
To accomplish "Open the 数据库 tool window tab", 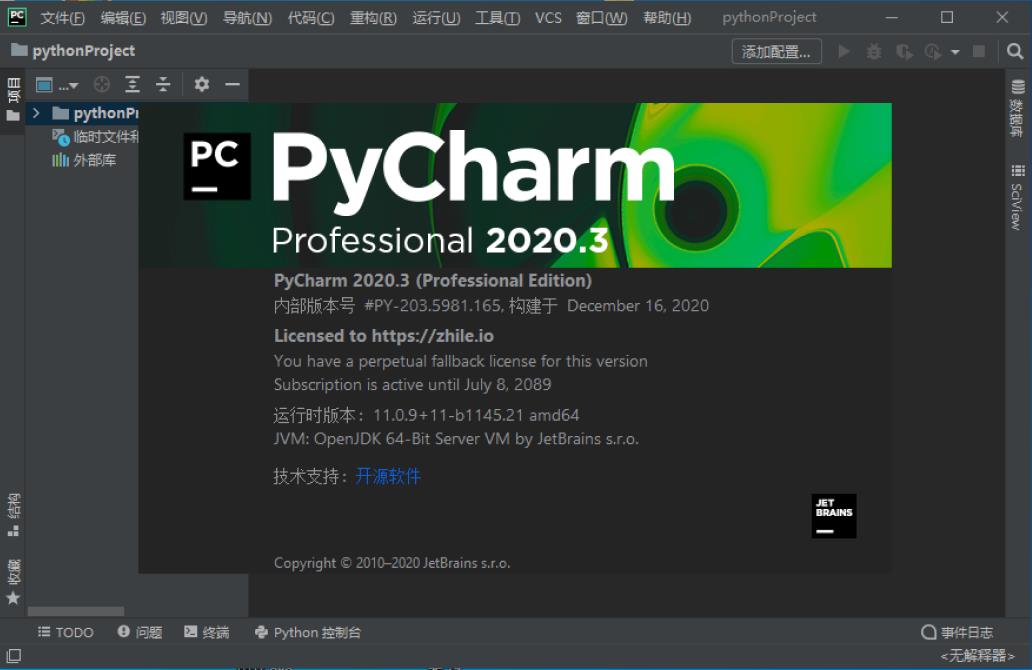I will [1018, 109].
